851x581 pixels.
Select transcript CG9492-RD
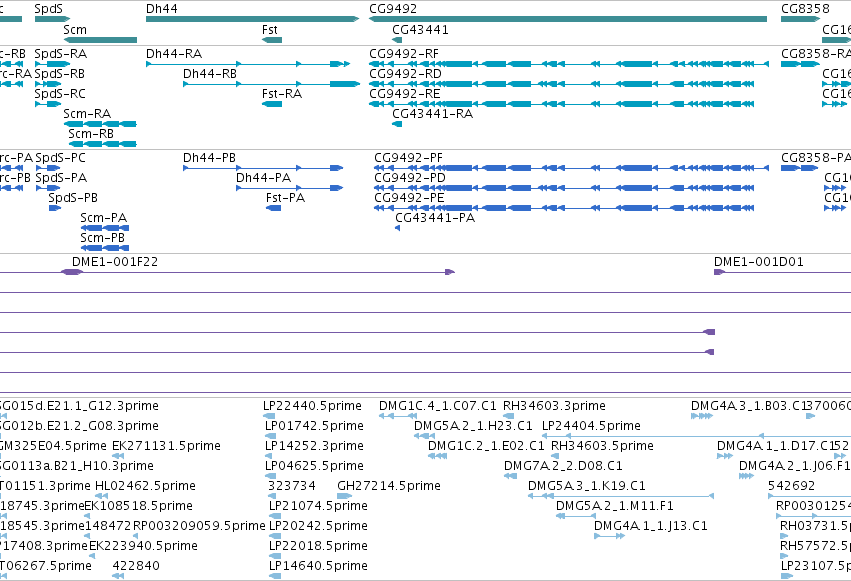(x=562, y=84)
